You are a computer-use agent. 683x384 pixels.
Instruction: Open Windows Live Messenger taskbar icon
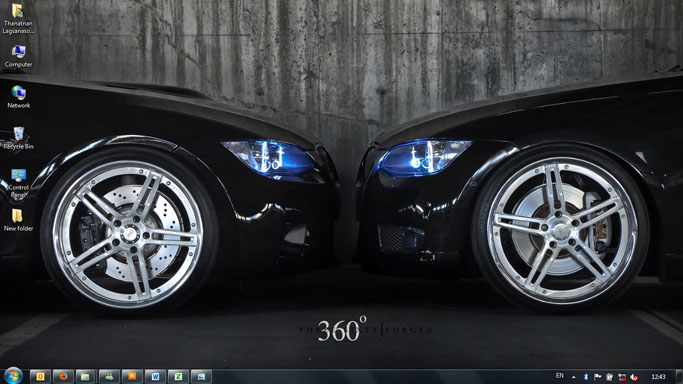point(109,376)
